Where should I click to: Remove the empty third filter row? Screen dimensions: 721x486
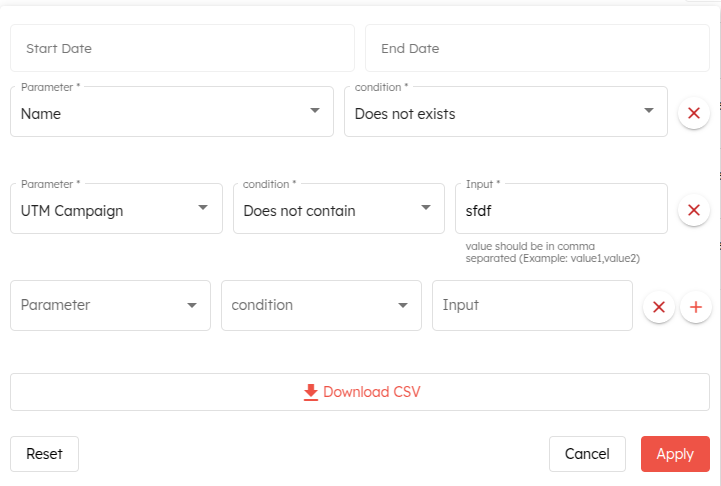[x=658, y=308]
